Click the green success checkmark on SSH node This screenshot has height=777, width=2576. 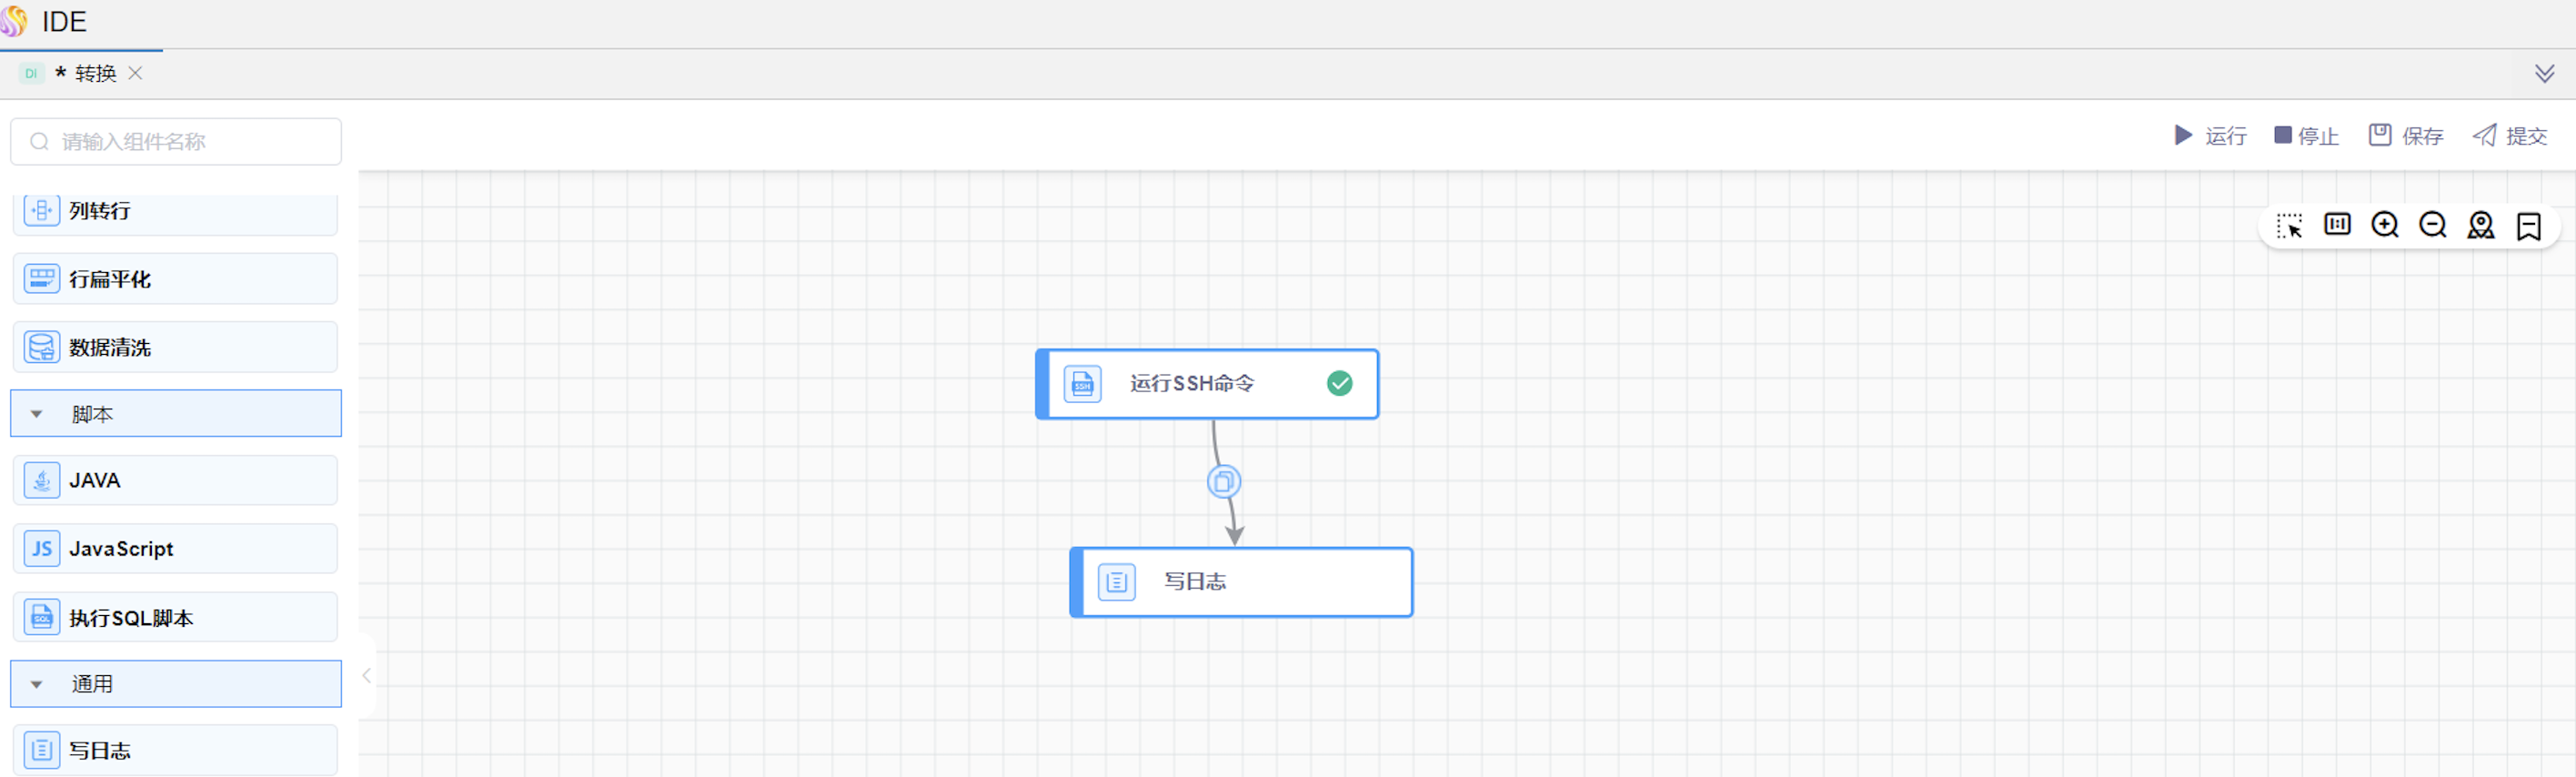[1339, 383]
